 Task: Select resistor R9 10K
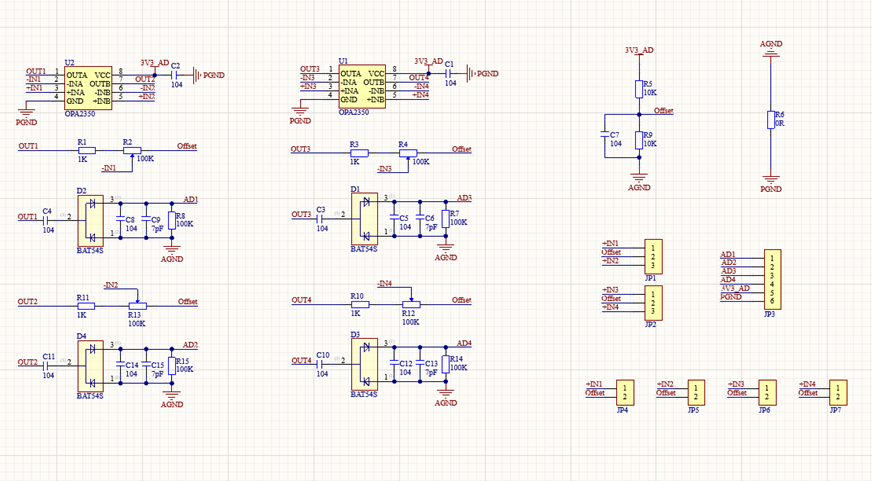(x=639, y=140)
